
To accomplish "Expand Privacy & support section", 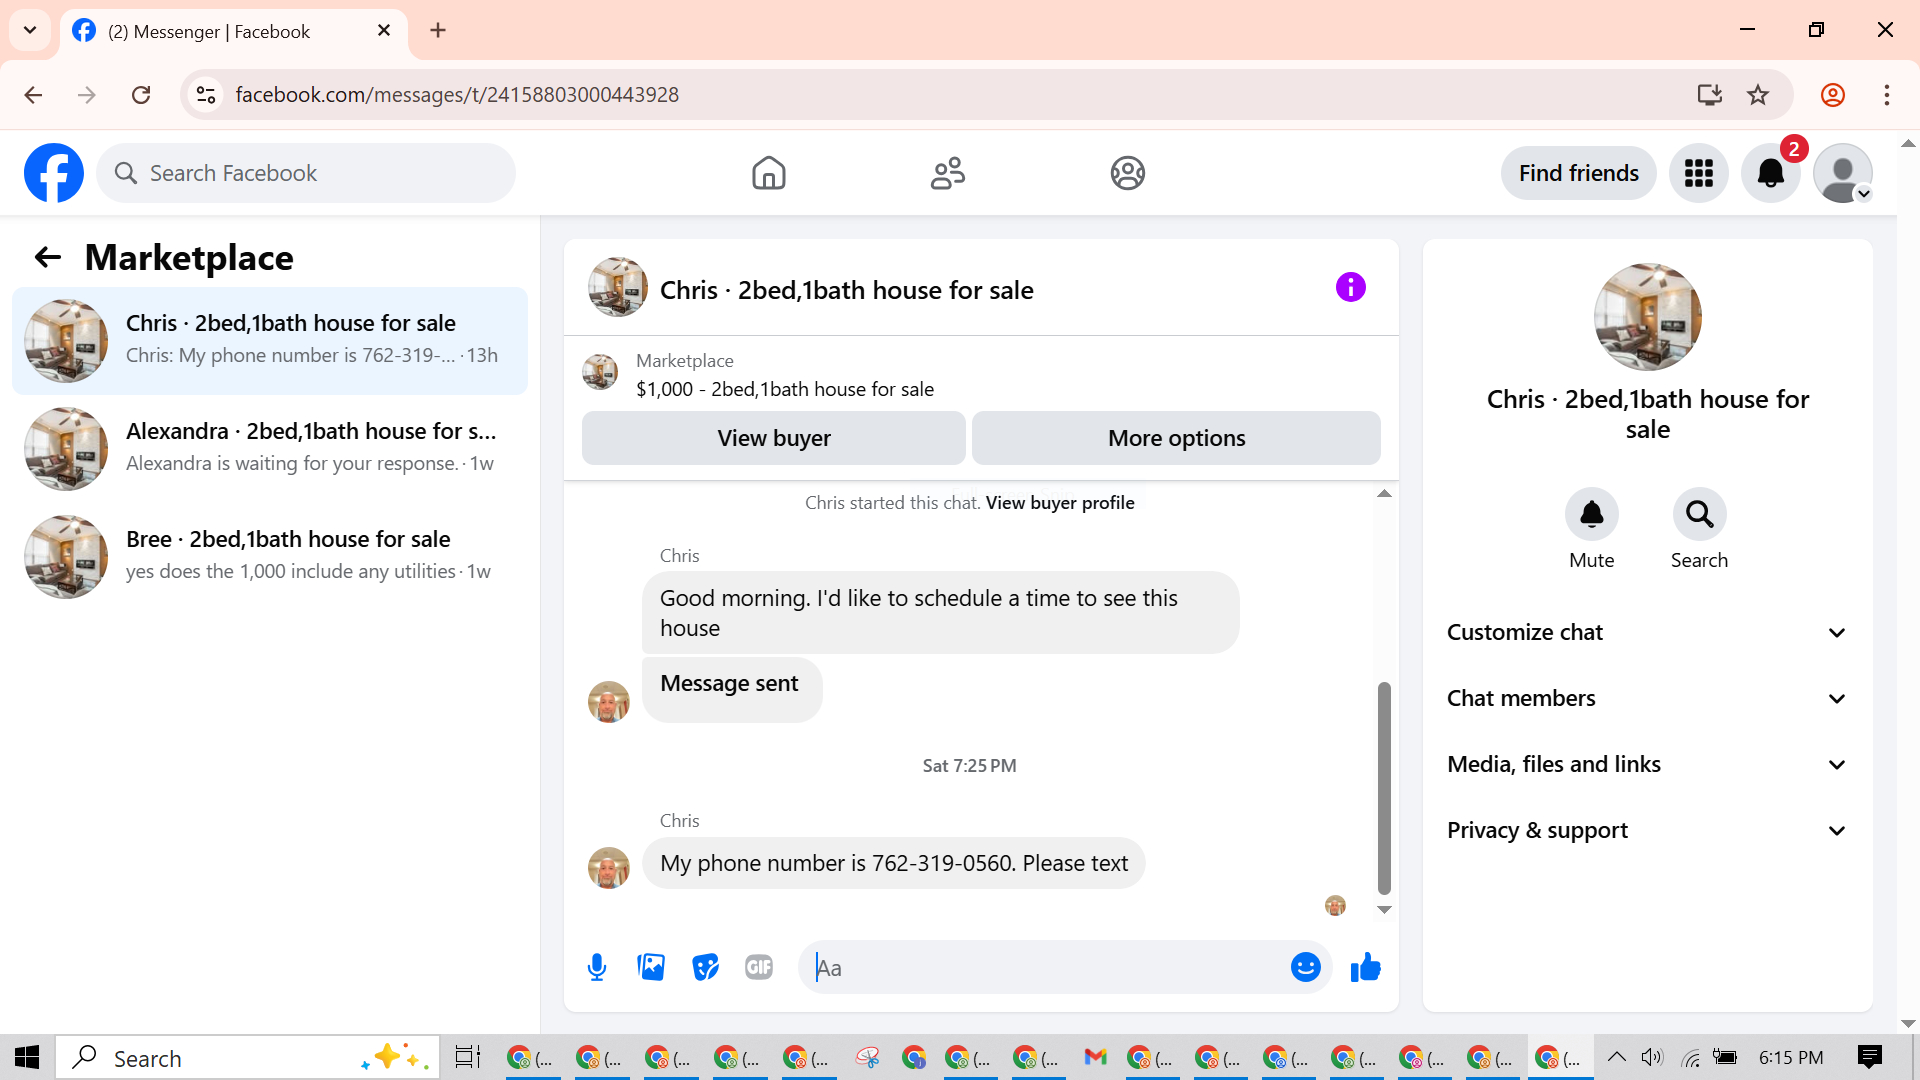I will [1647, 830].
